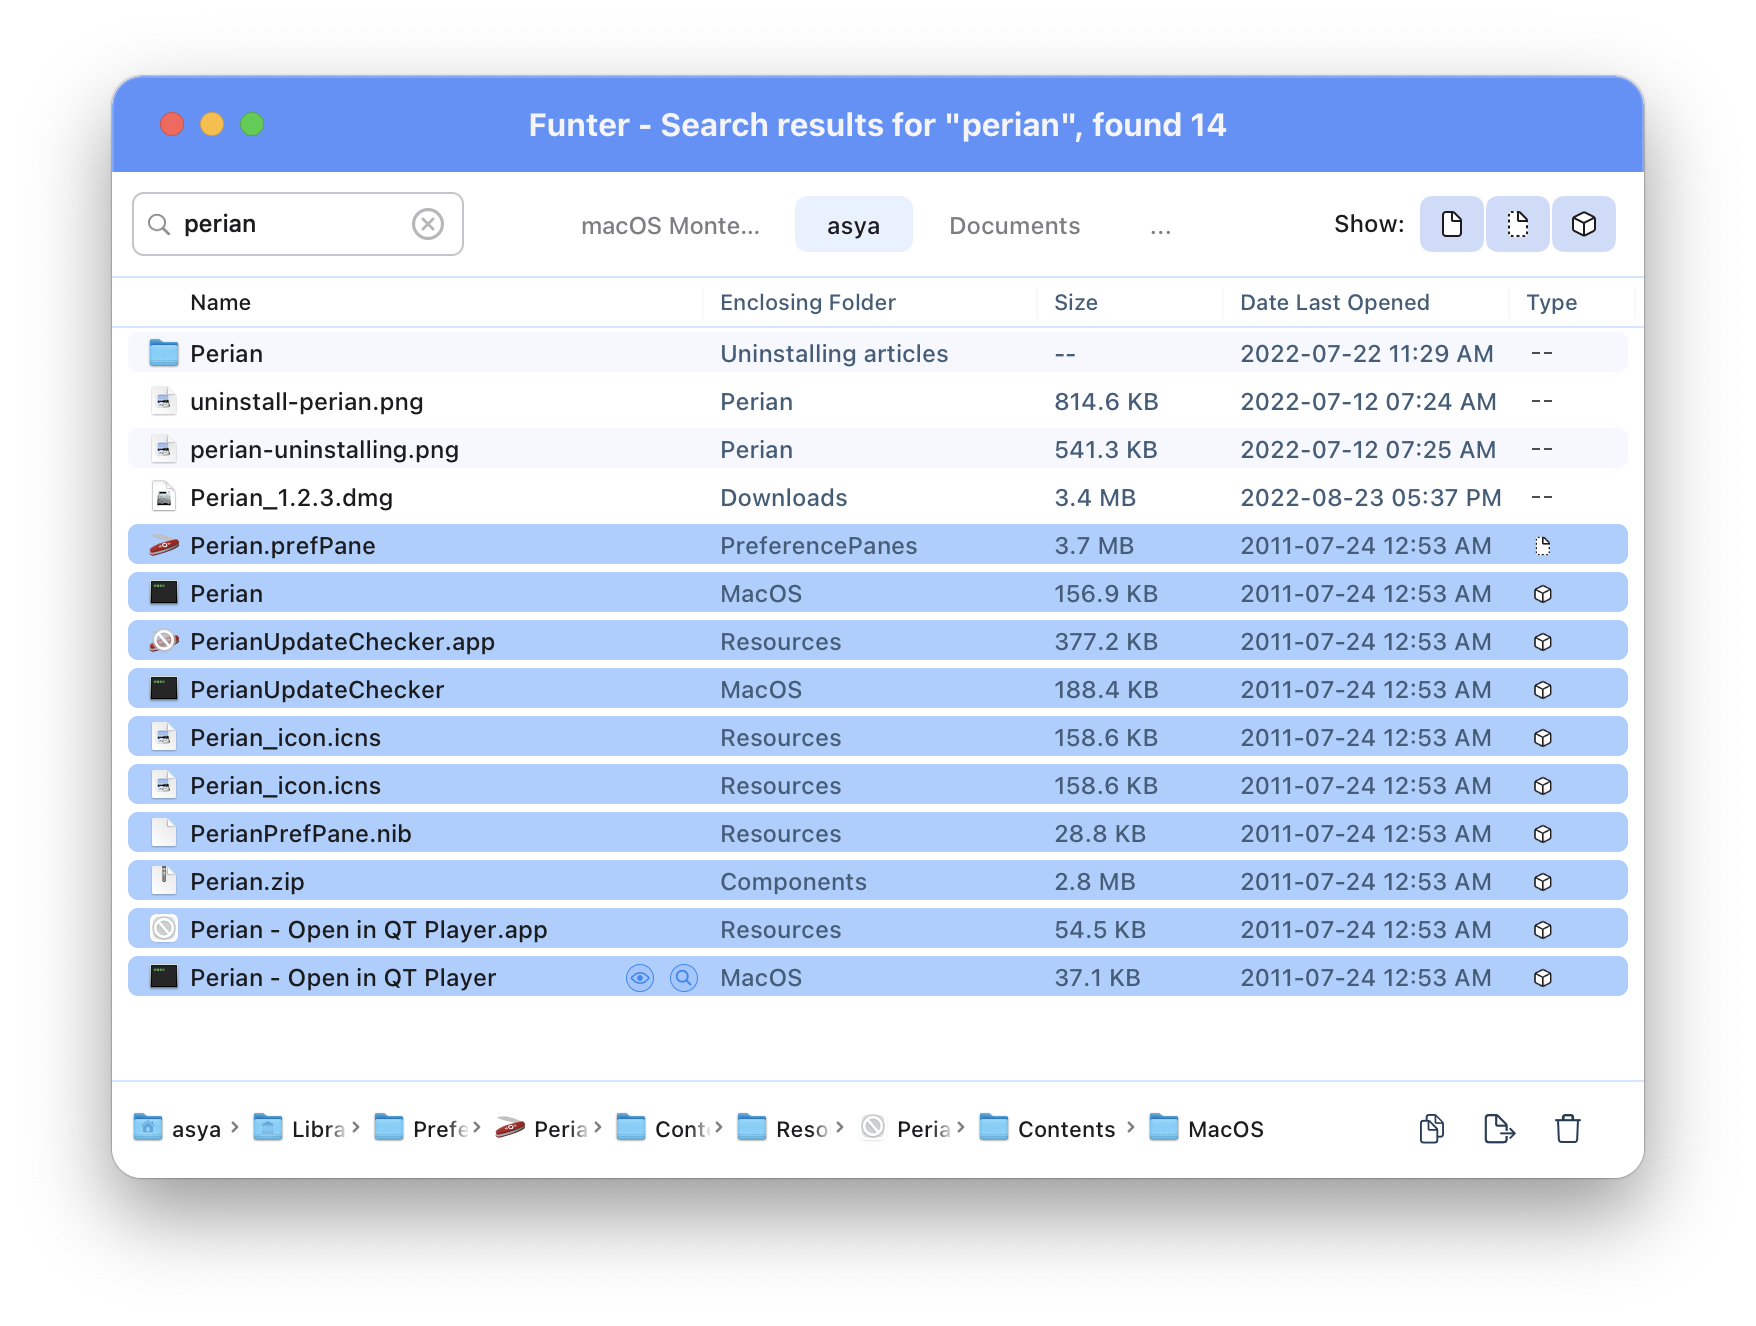The image size is (1756, 1326).
Task: Select Downloads enclosing folder cell
Action: (x=783, y=497)
